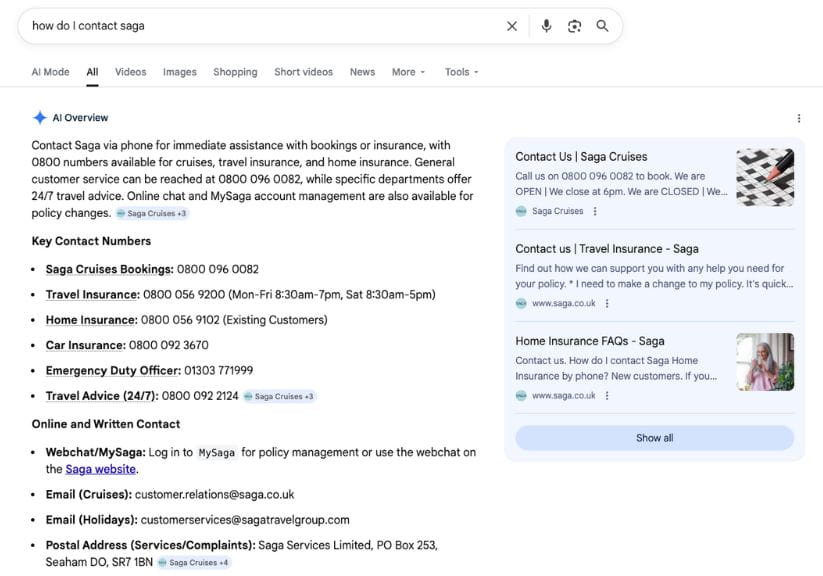Click the Saga Cruises favicon on the first card

(522, 211)
